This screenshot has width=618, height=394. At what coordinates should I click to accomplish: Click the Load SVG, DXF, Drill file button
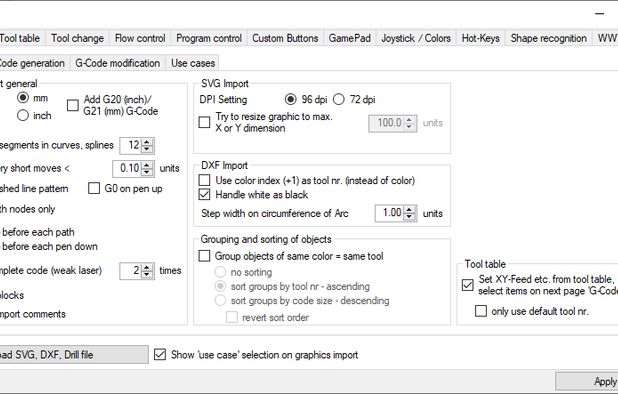(74, 355)
